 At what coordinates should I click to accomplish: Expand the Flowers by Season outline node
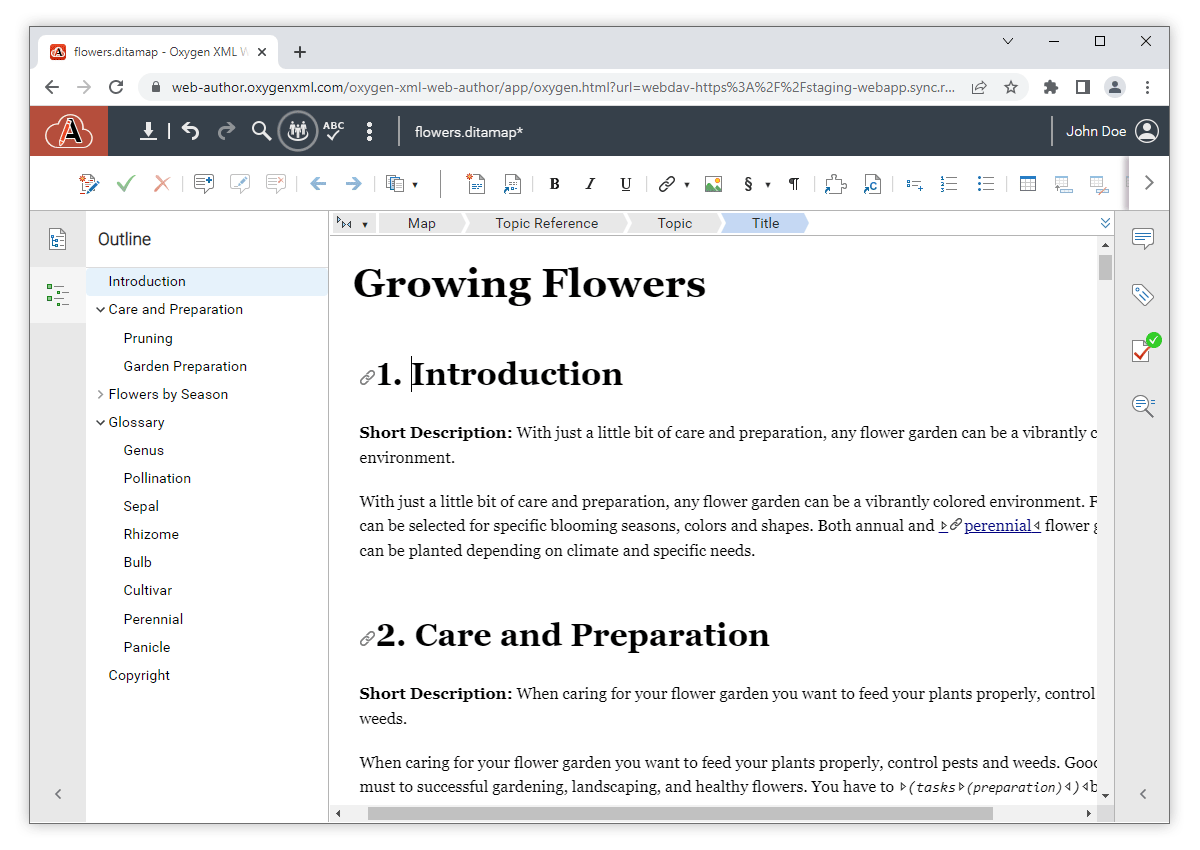(x=100, y=394)
